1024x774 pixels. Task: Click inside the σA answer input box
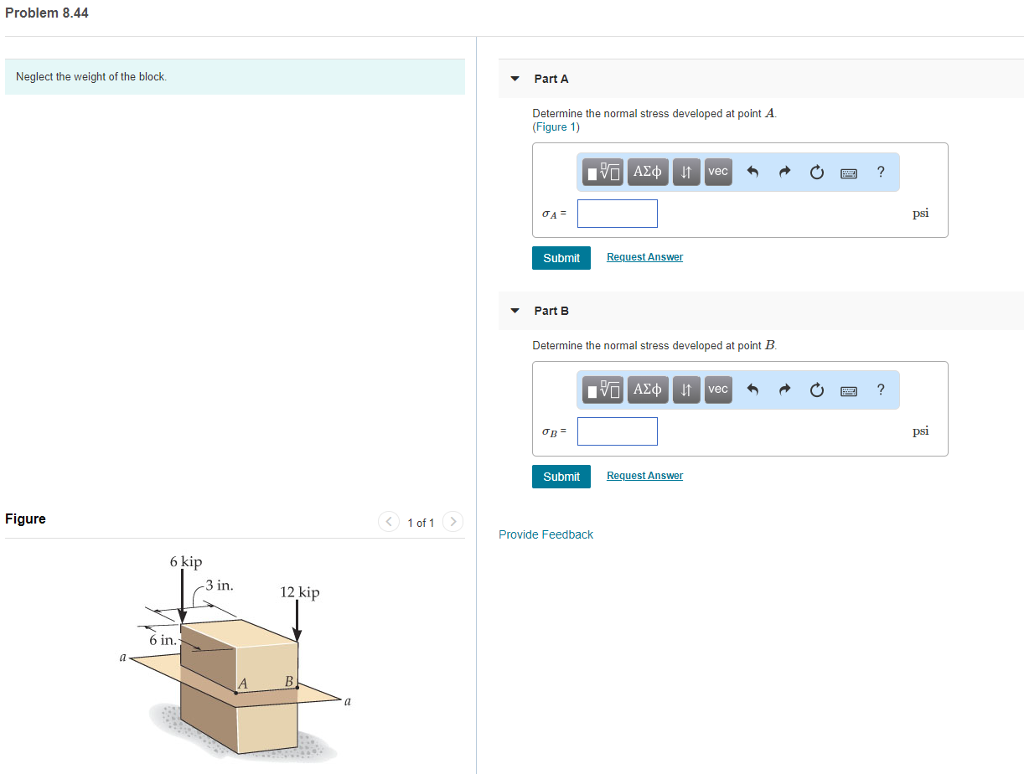click(617, 213)
